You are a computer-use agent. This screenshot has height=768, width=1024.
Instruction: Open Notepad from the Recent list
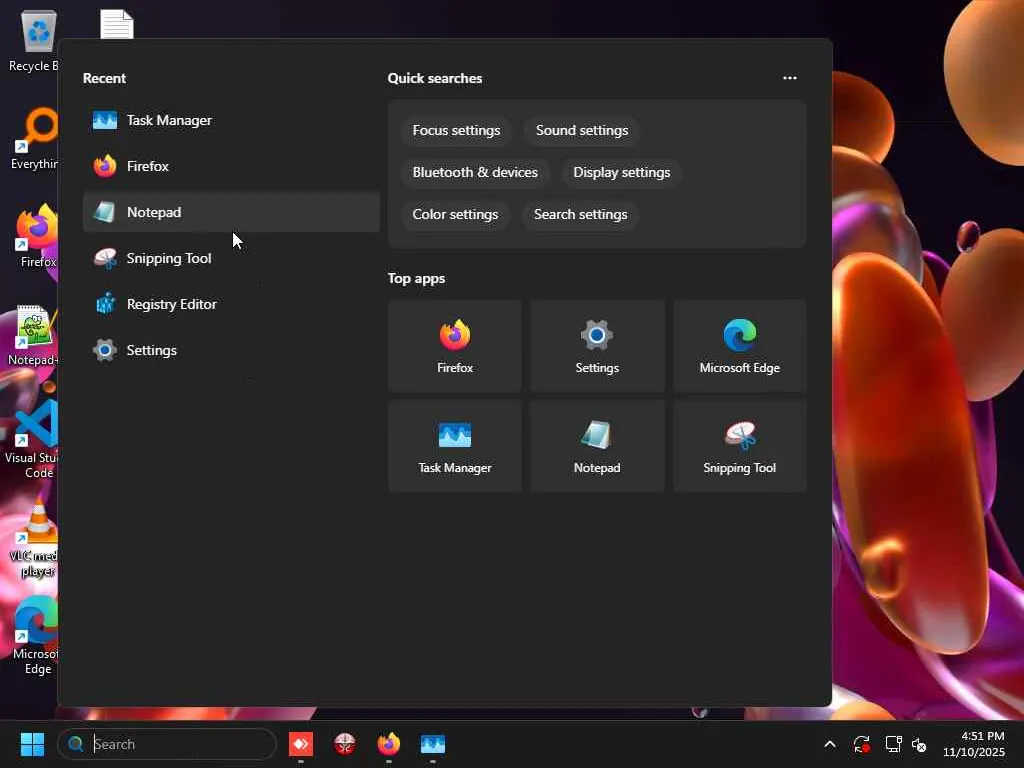pyautogui.click(x=231, y=212)
